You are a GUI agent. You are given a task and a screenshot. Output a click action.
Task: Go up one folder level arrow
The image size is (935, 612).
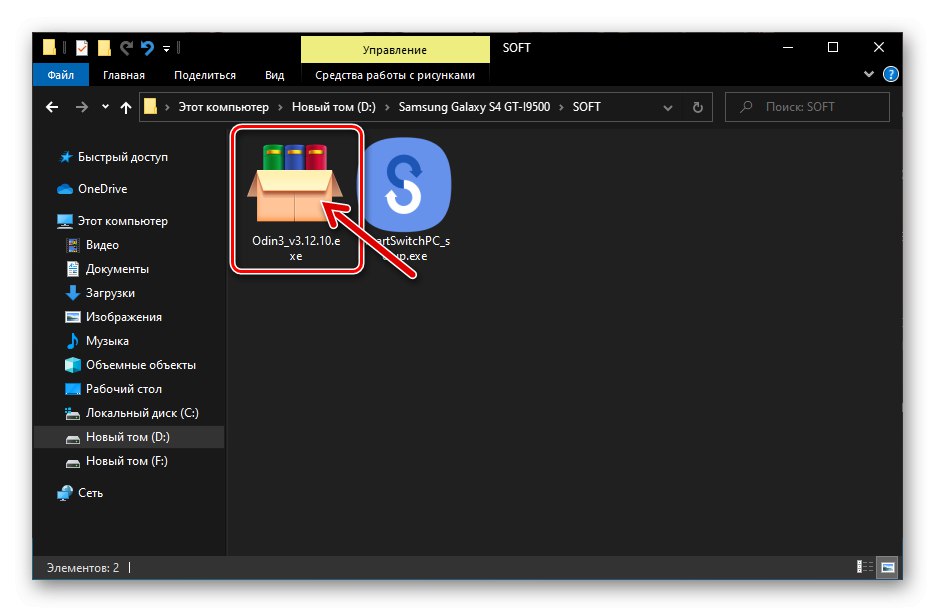click(x=126, y=107)
